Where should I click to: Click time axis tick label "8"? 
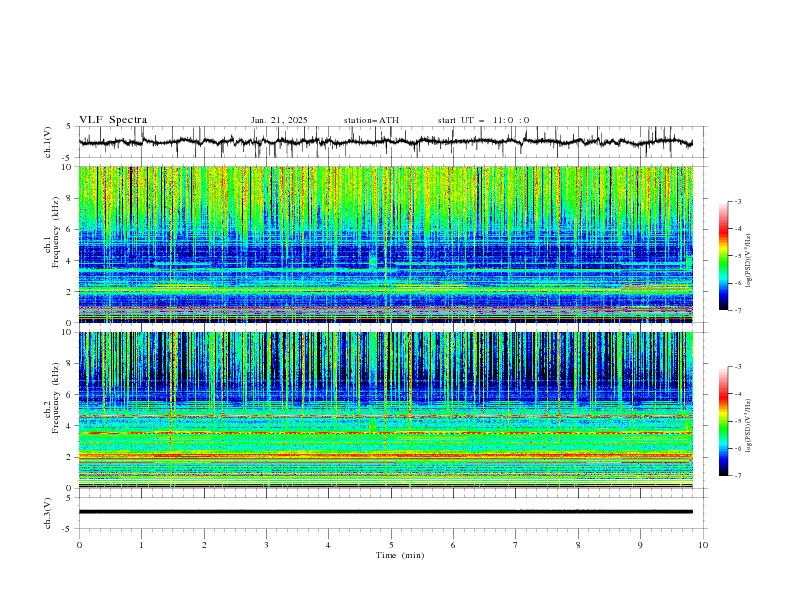pyautogui.click(x=578, y=545)
